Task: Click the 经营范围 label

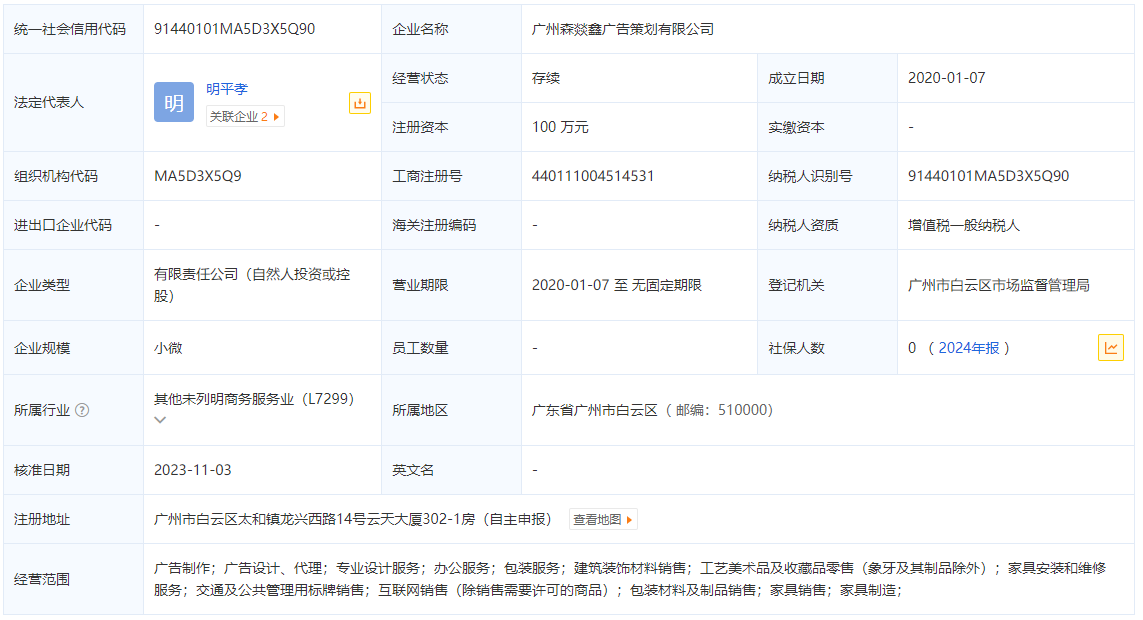Action: [42, 579]
